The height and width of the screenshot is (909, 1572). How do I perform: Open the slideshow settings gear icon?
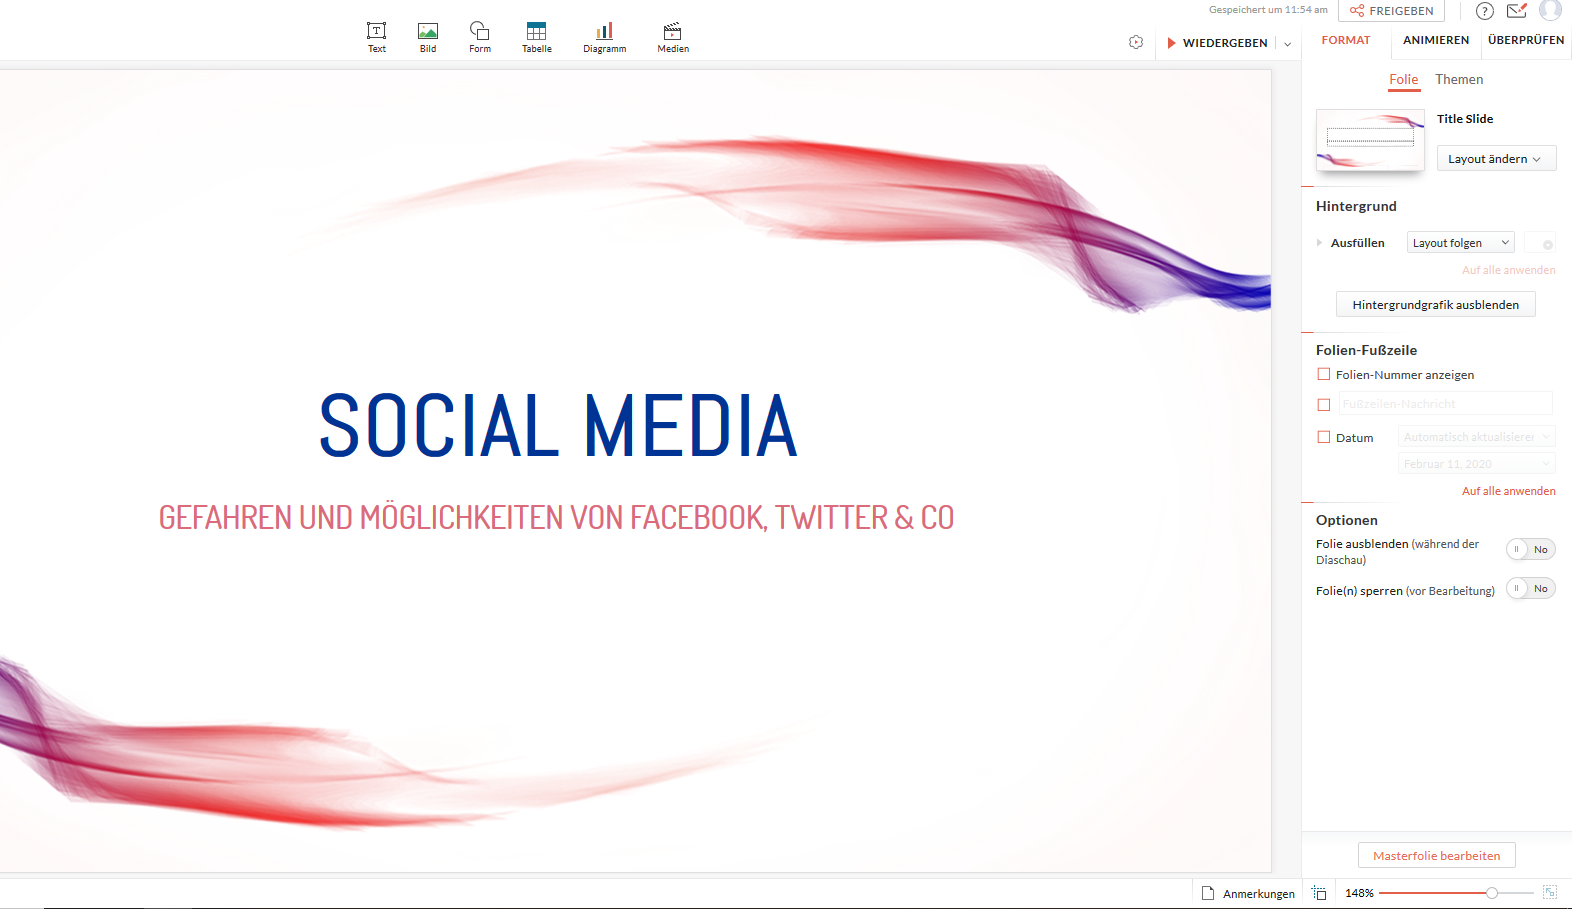point(1136,42)
